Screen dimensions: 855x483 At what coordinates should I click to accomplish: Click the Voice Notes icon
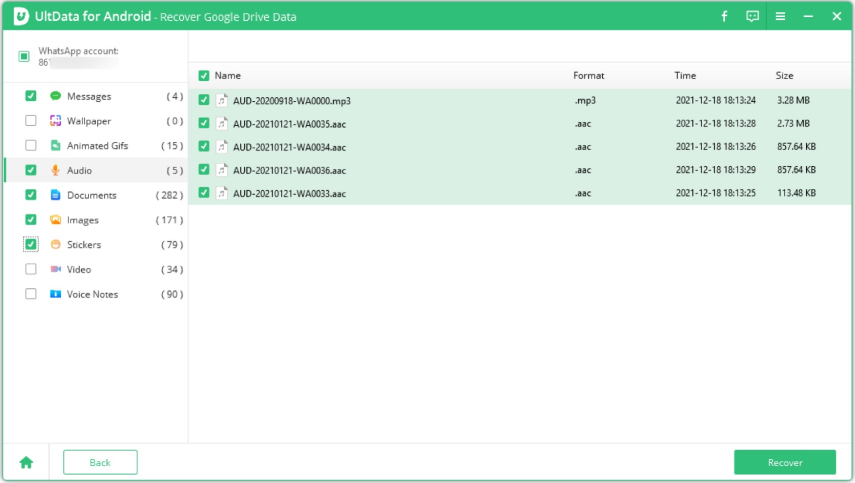tap(55, 294)
